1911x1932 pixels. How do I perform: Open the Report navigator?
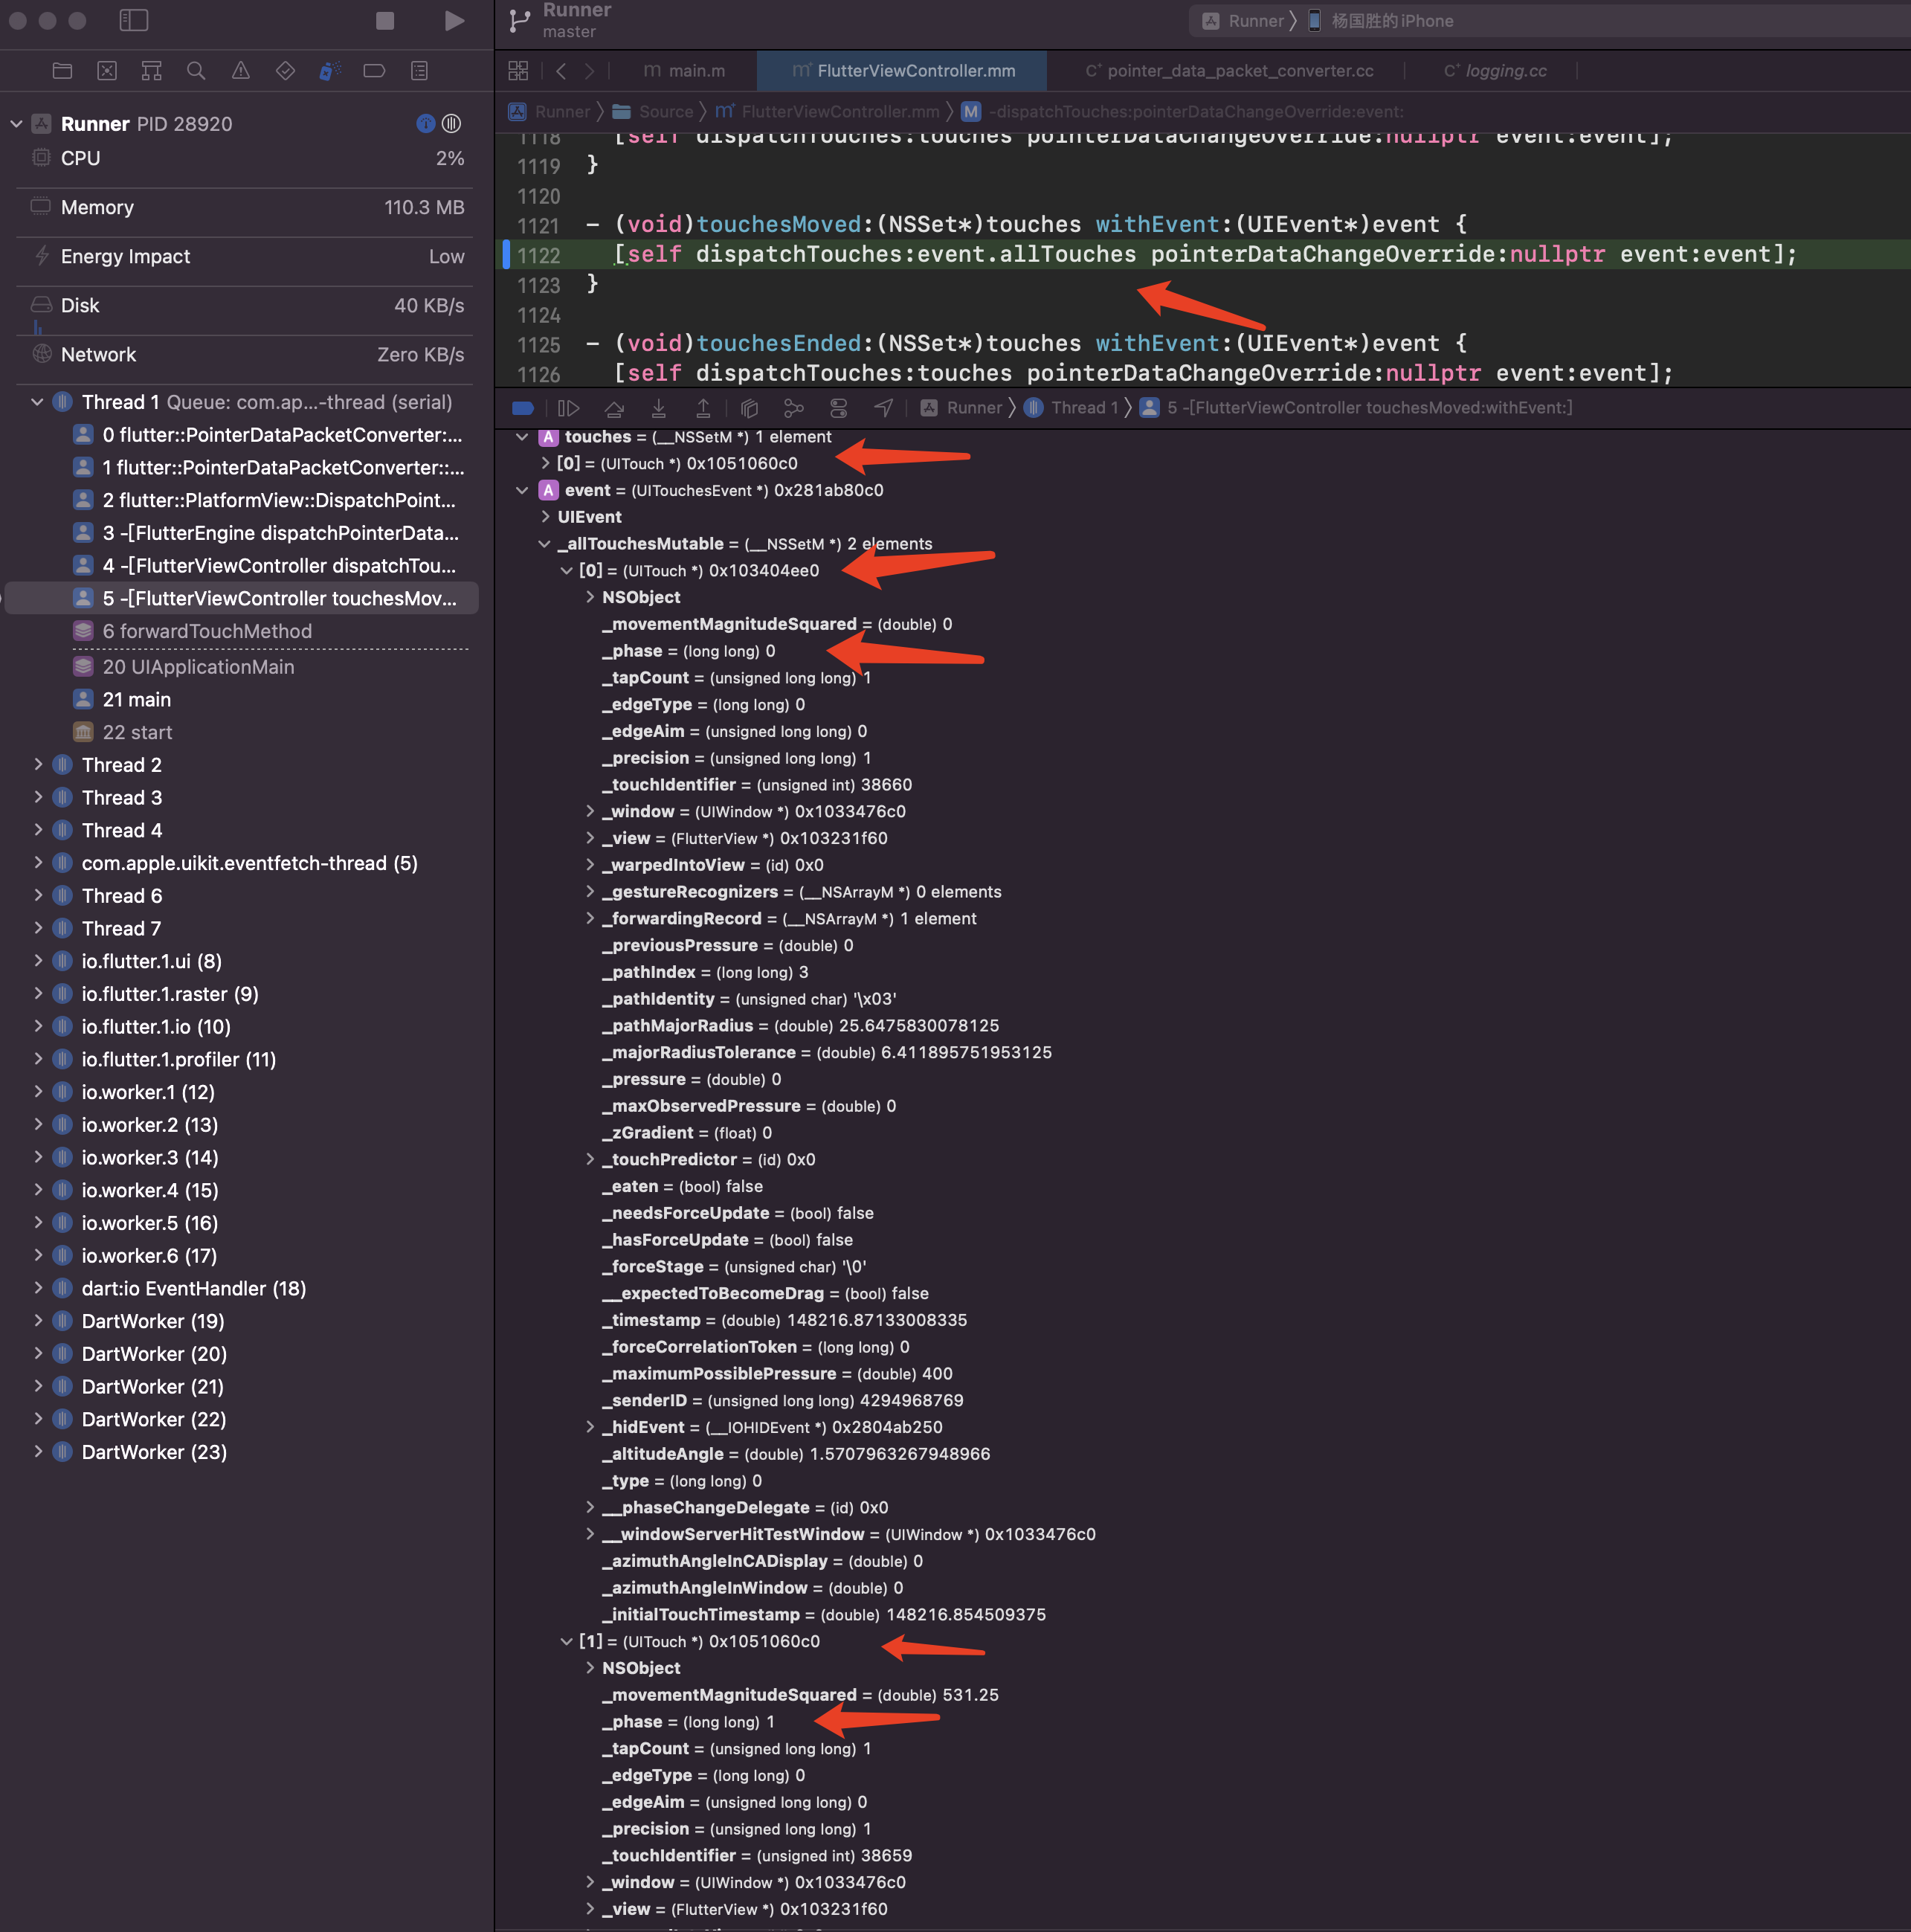[419, 70]
